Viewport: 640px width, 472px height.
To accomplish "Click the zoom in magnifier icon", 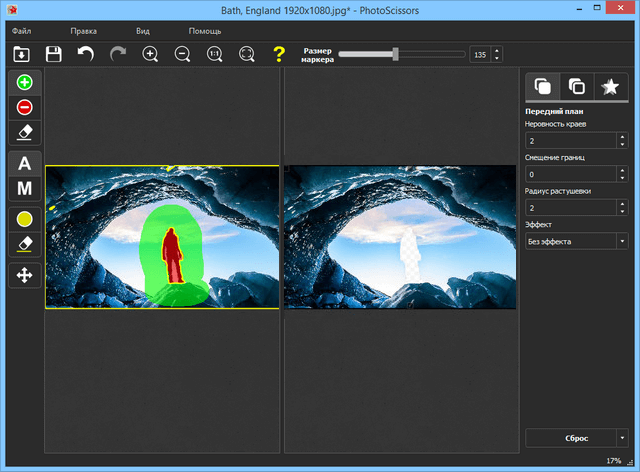I will click(150, 54).
